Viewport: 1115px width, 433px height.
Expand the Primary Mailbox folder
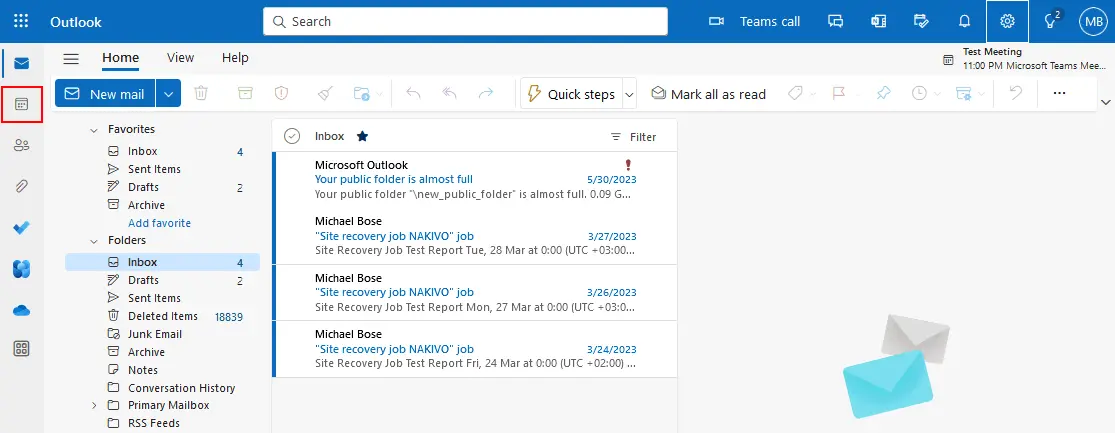(x=94, y=406)
